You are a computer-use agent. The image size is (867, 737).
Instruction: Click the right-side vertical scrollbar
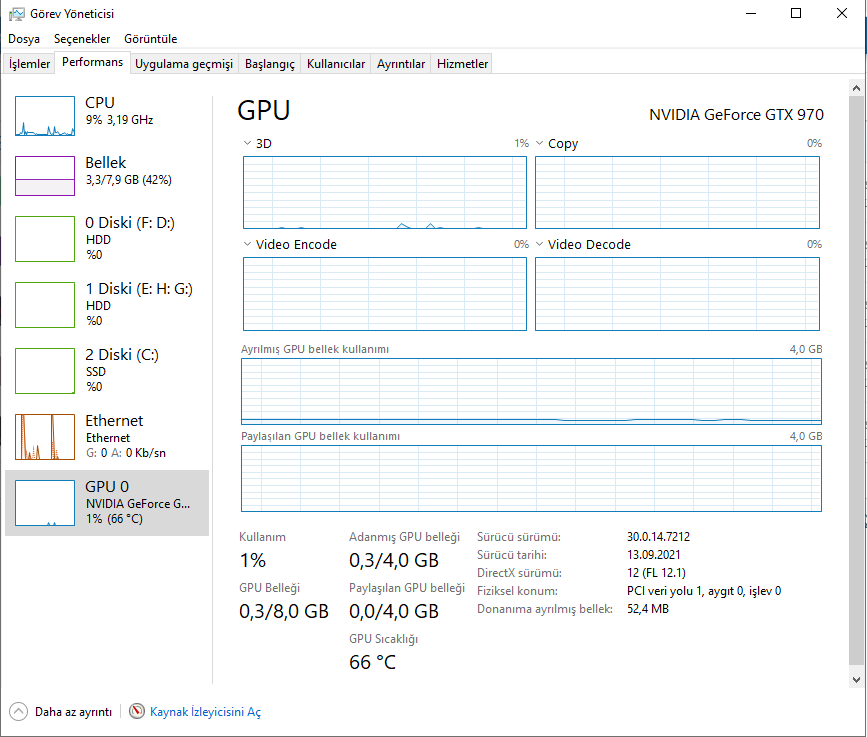(855, 380)
